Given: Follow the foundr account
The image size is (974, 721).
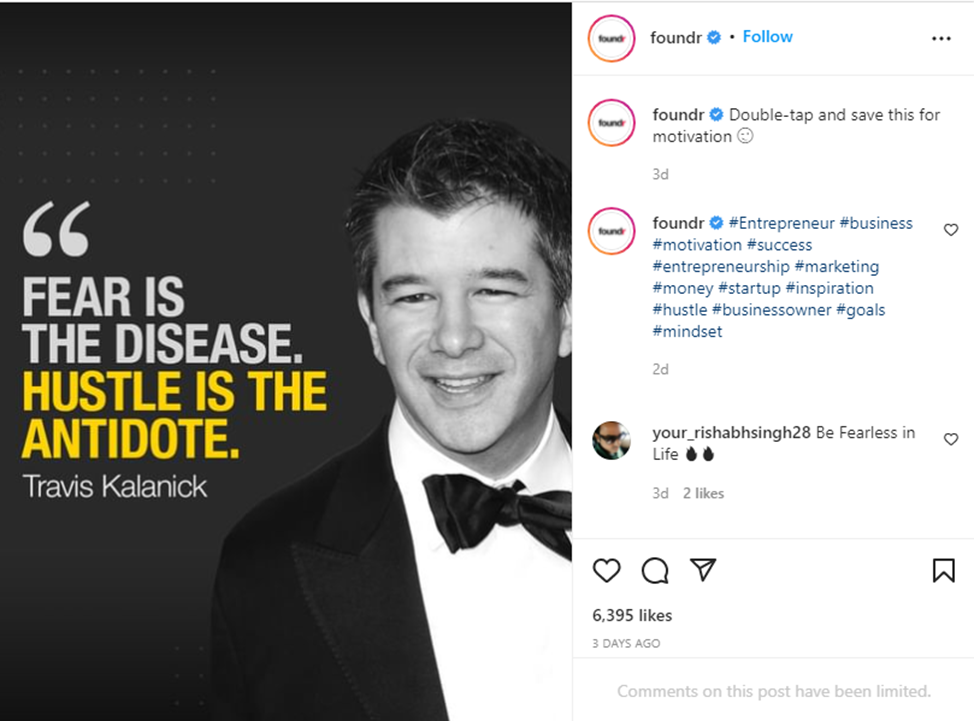Looking at the screenshot, I should coord(768,37).
